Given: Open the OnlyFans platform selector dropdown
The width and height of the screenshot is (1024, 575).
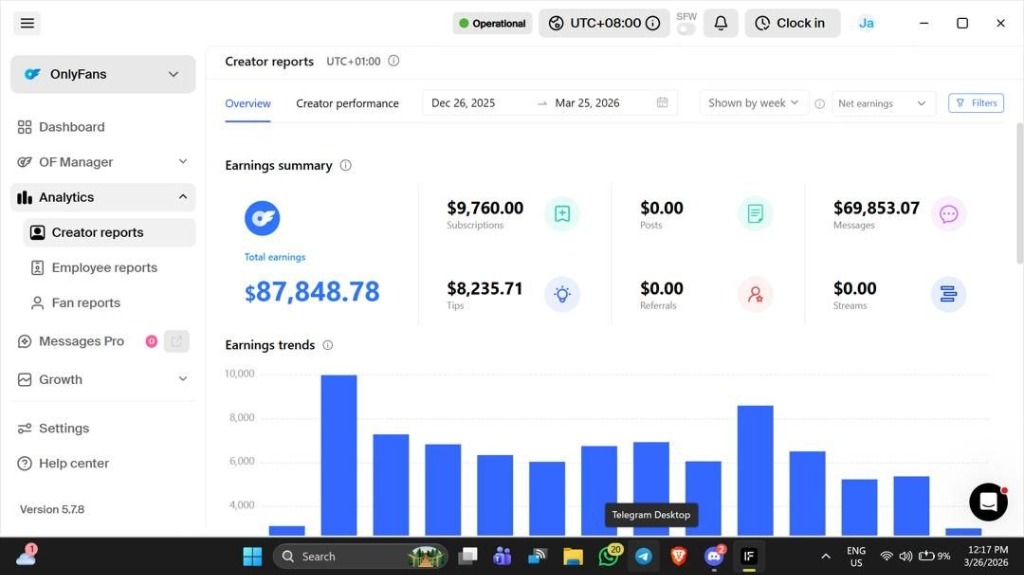Looking at the screenshot, I should [x=103, y=74].
